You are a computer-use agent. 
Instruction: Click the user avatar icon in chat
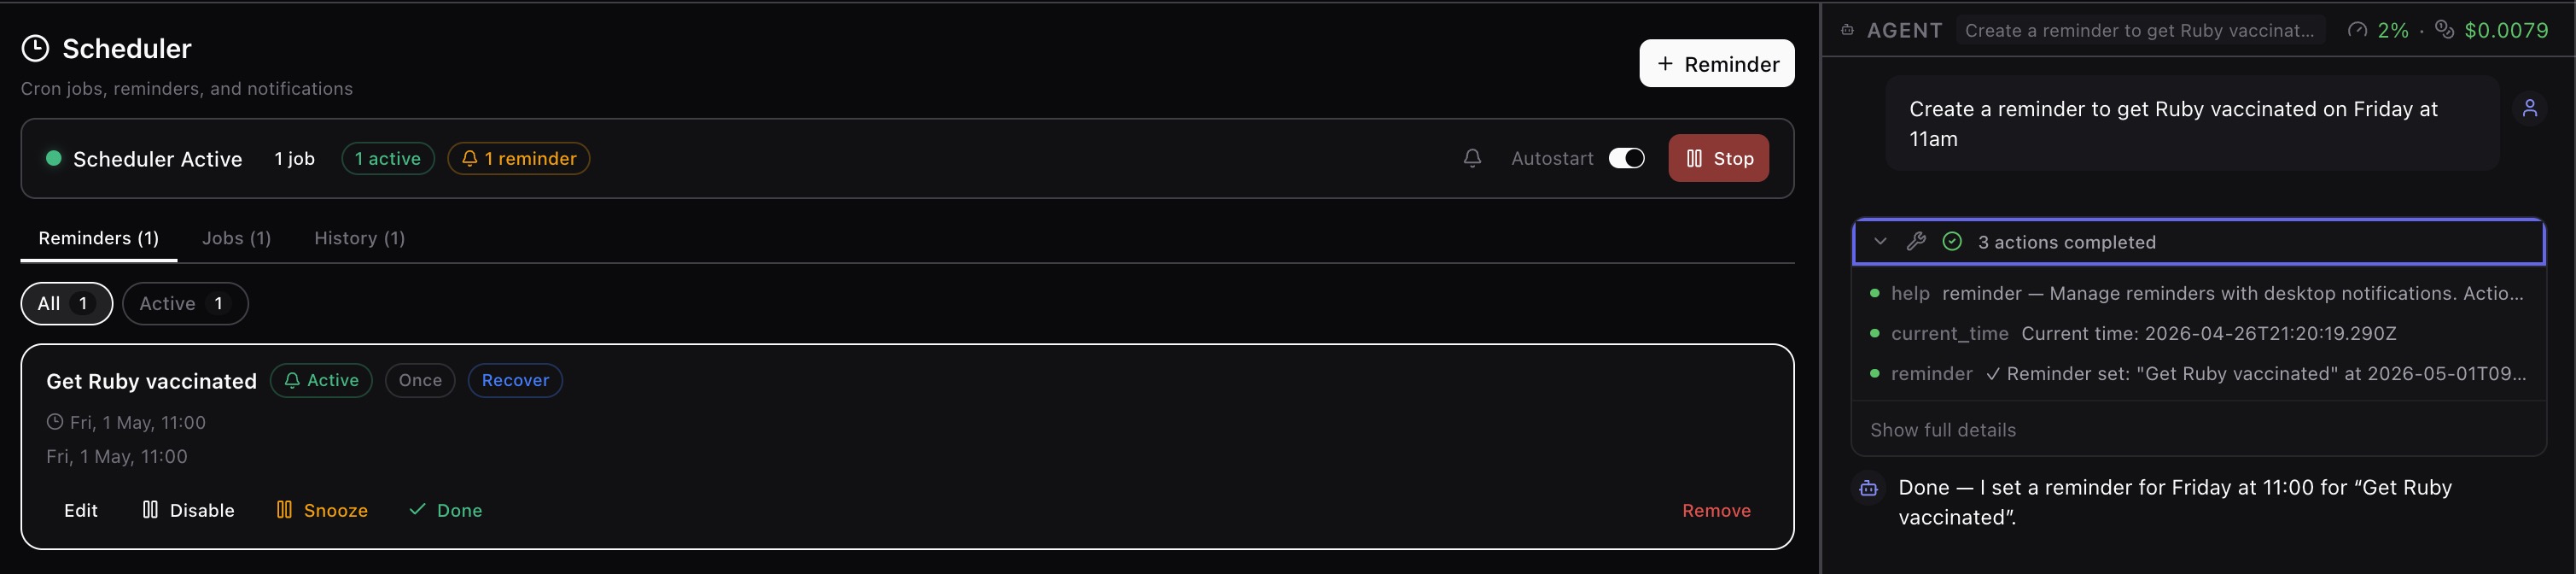click(x=2529, y=108)
